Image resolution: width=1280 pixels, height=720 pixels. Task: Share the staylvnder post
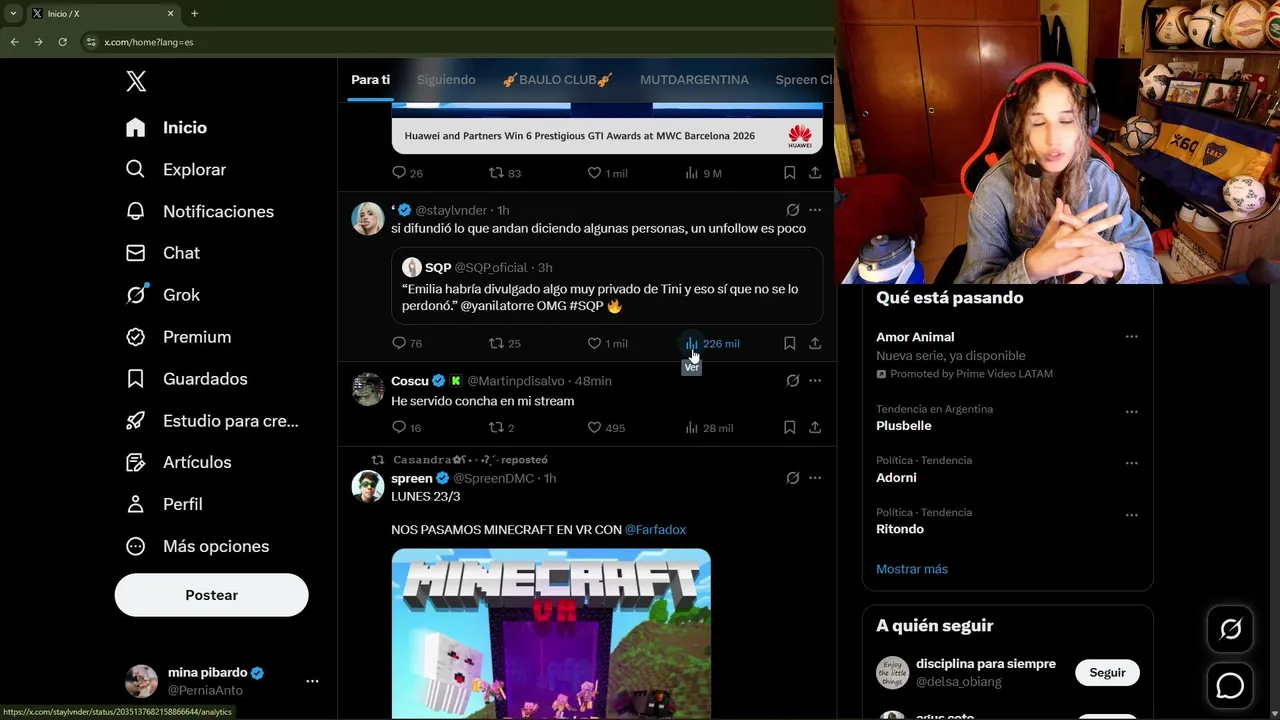pos(815,343)
